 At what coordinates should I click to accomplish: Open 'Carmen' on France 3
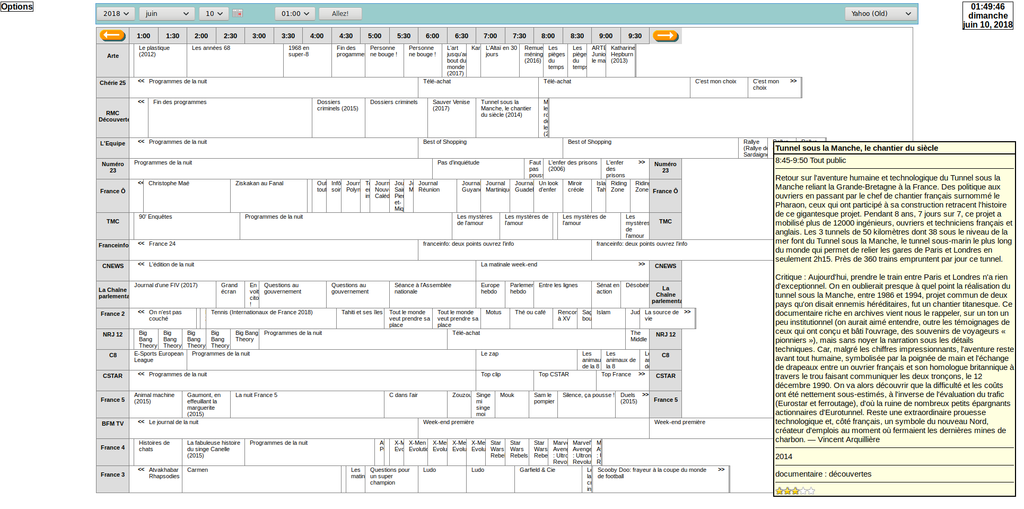(x=261, y=479)
